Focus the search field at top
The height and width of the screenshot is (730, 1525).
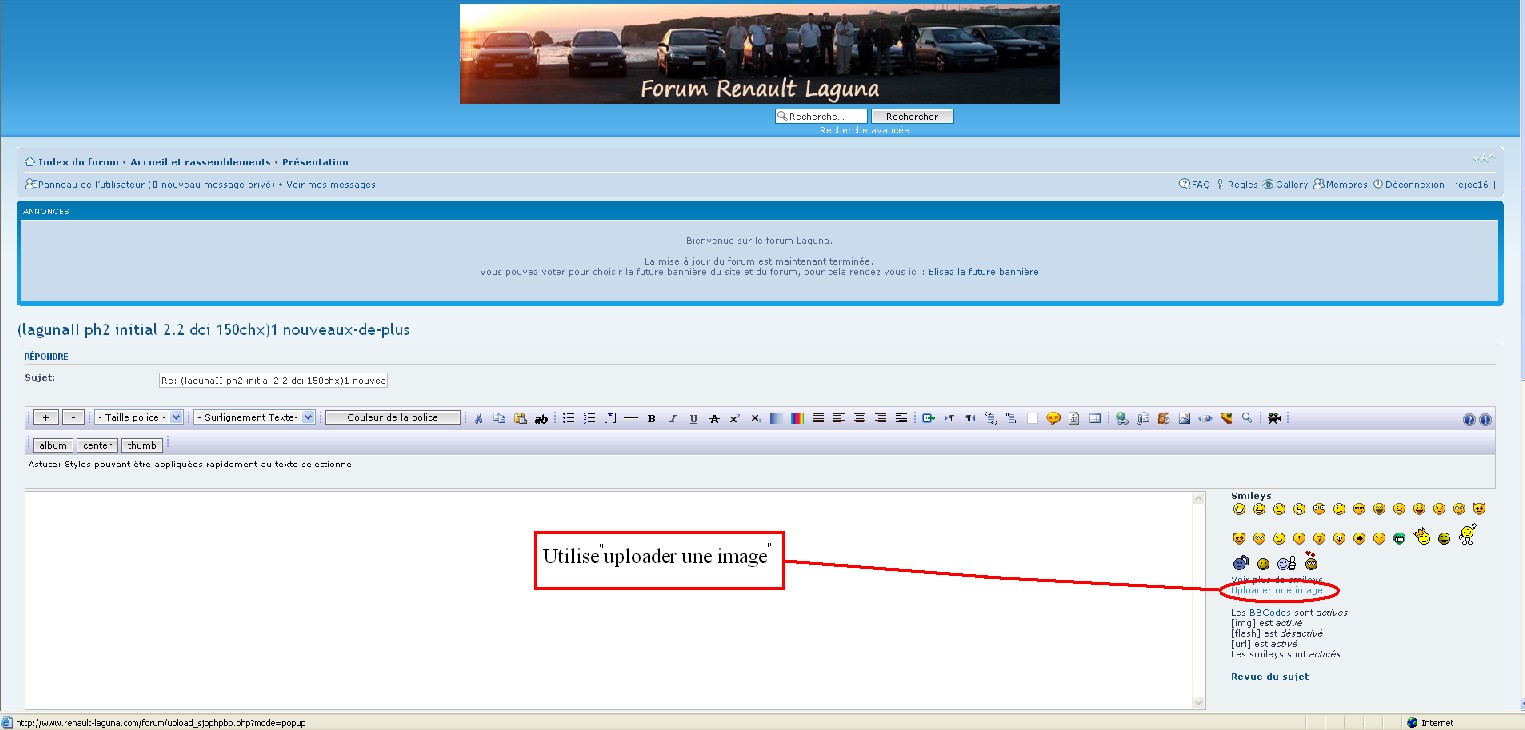point(821,117)
